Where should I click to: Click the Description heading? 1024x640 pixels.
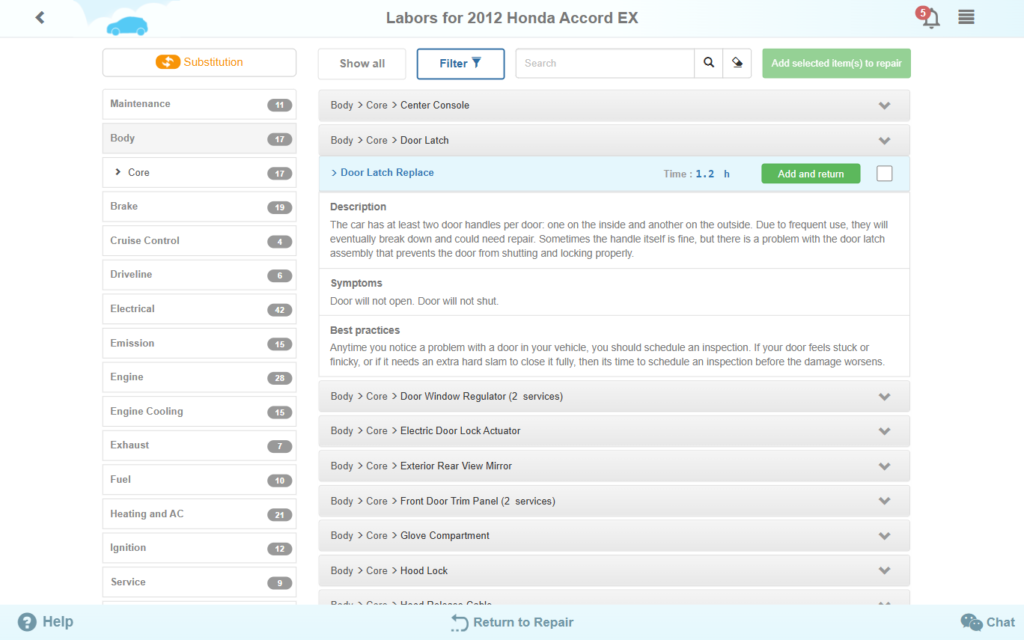[x=358, y=206]
